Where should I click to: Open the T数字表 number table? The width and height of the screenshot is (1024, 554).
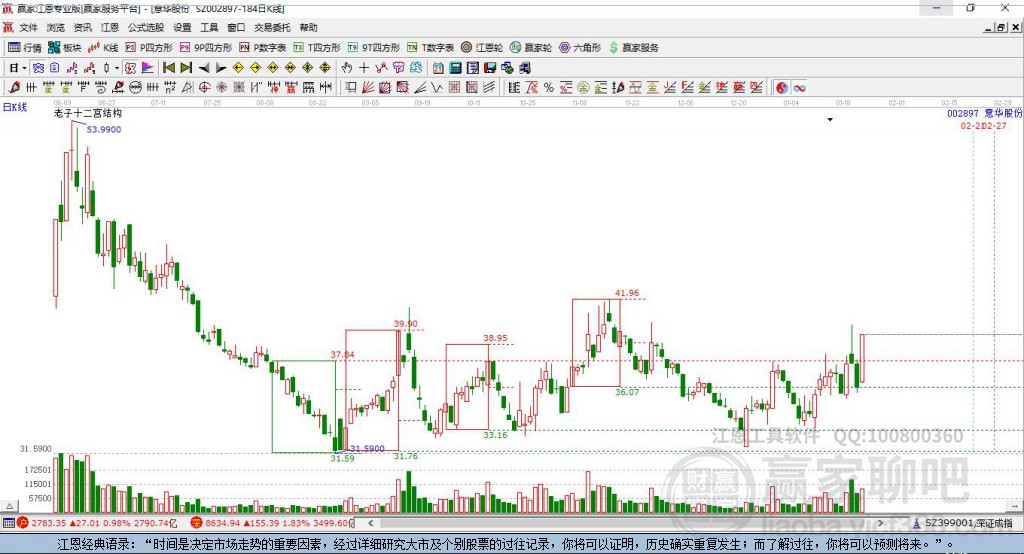point(430,48)
